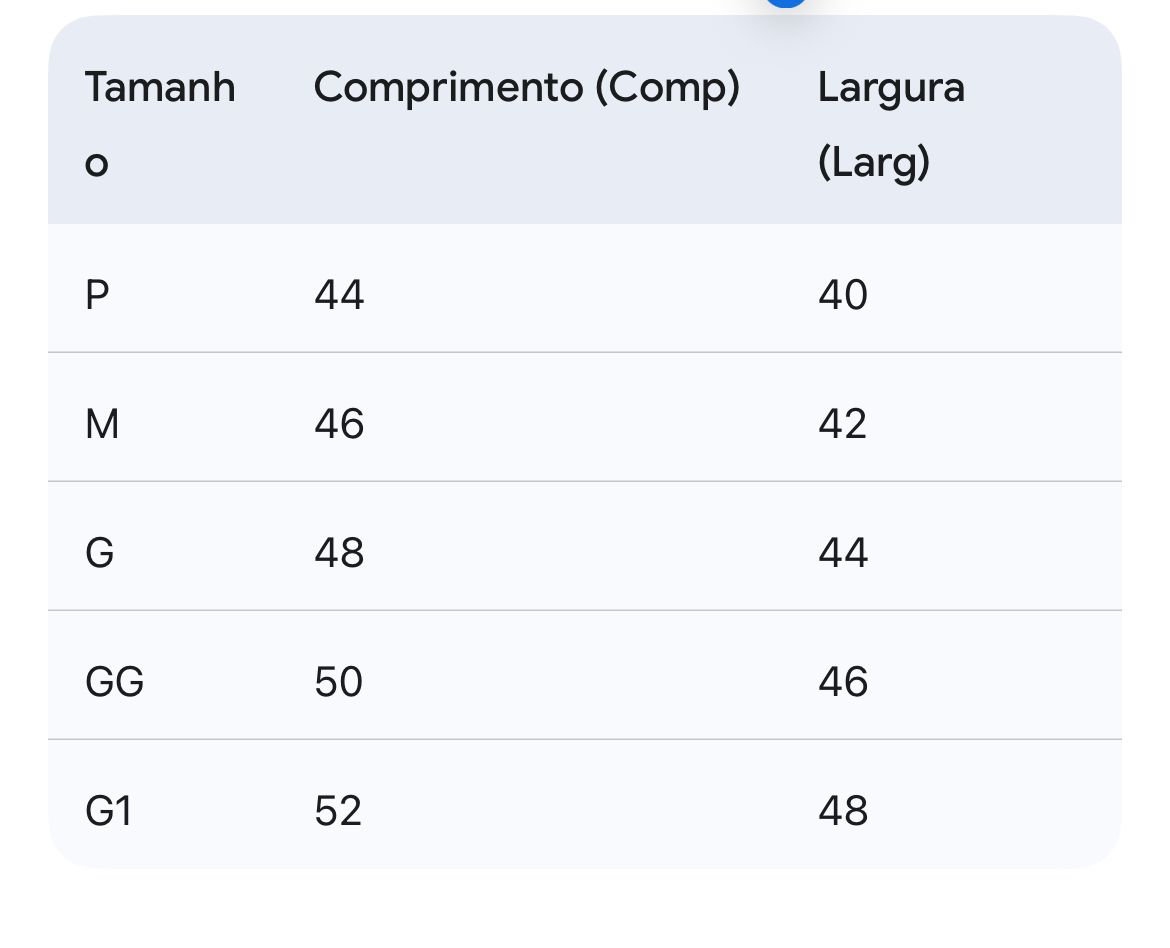
Task: Click the letter "o" wrapped under Tamanh
Action: pos(96,163)
